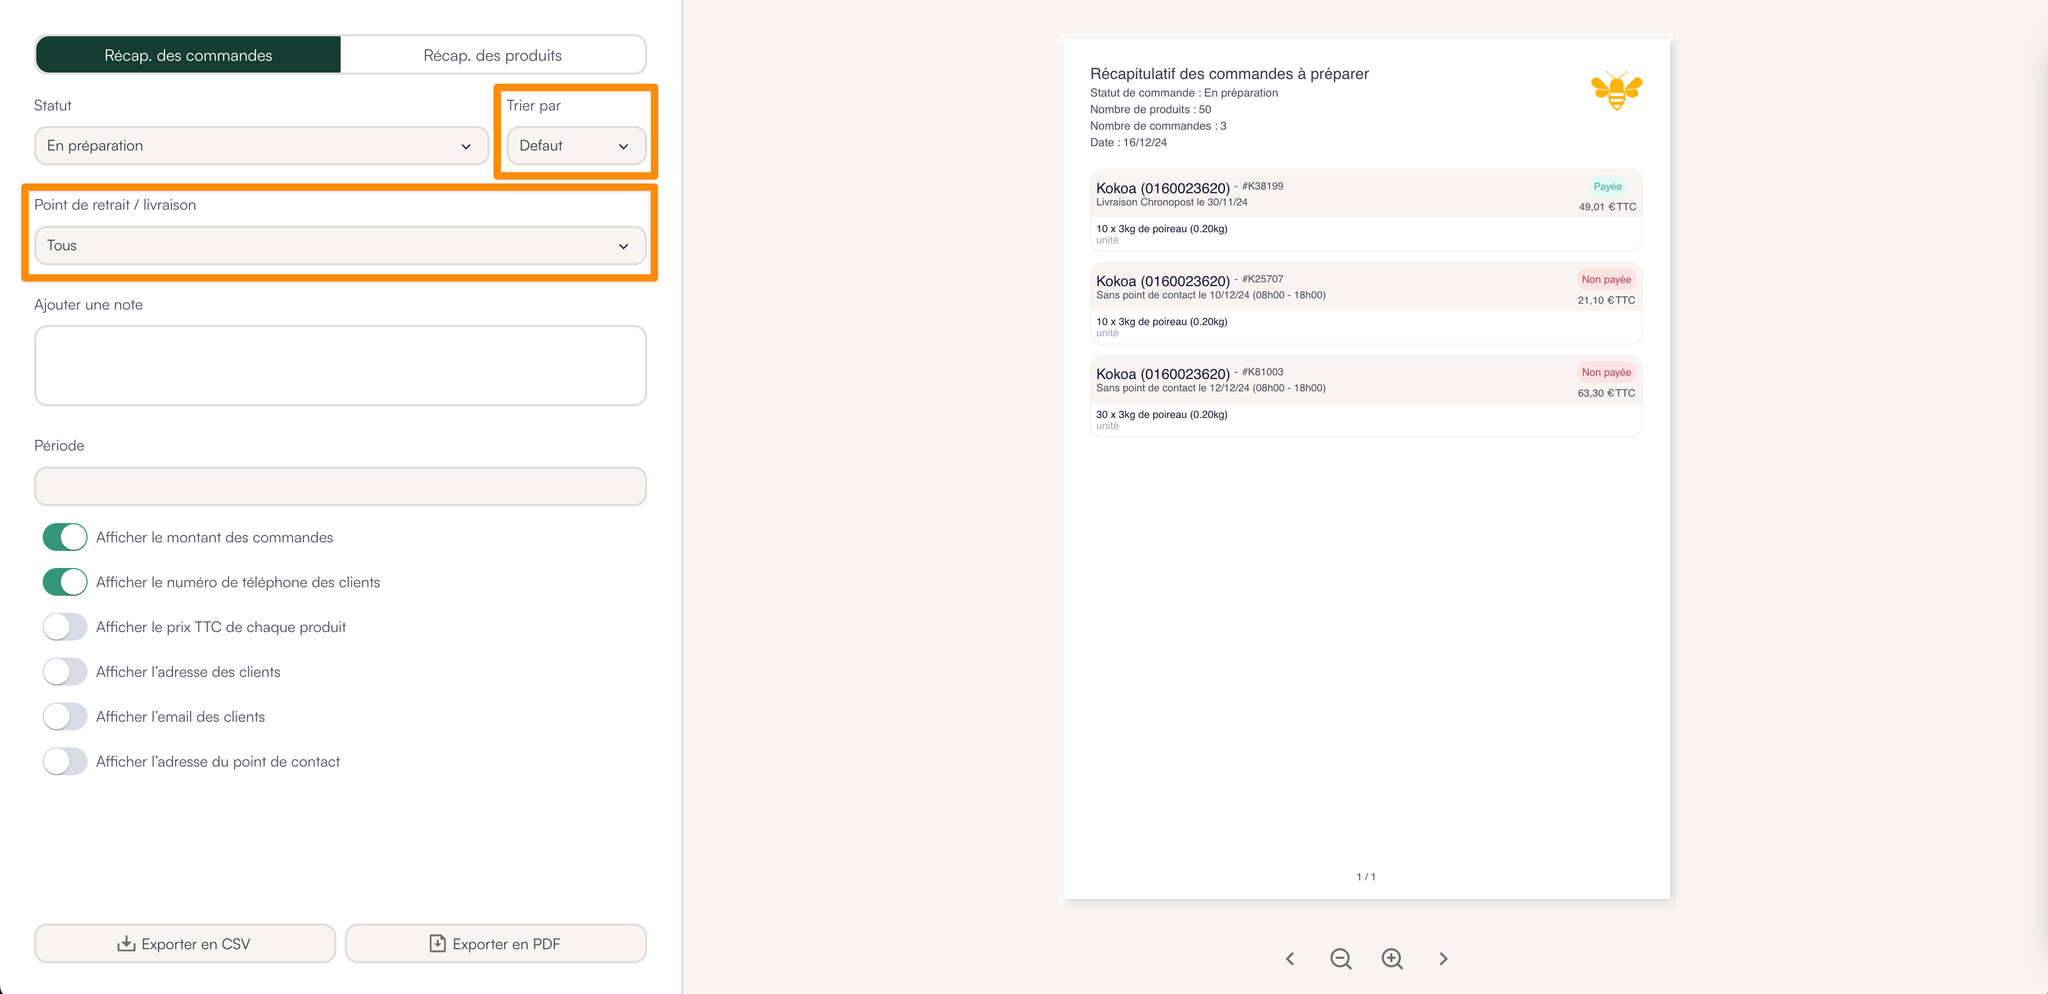Click Exporter en PDF button
Screen dimensions: 2048x994
496,944
